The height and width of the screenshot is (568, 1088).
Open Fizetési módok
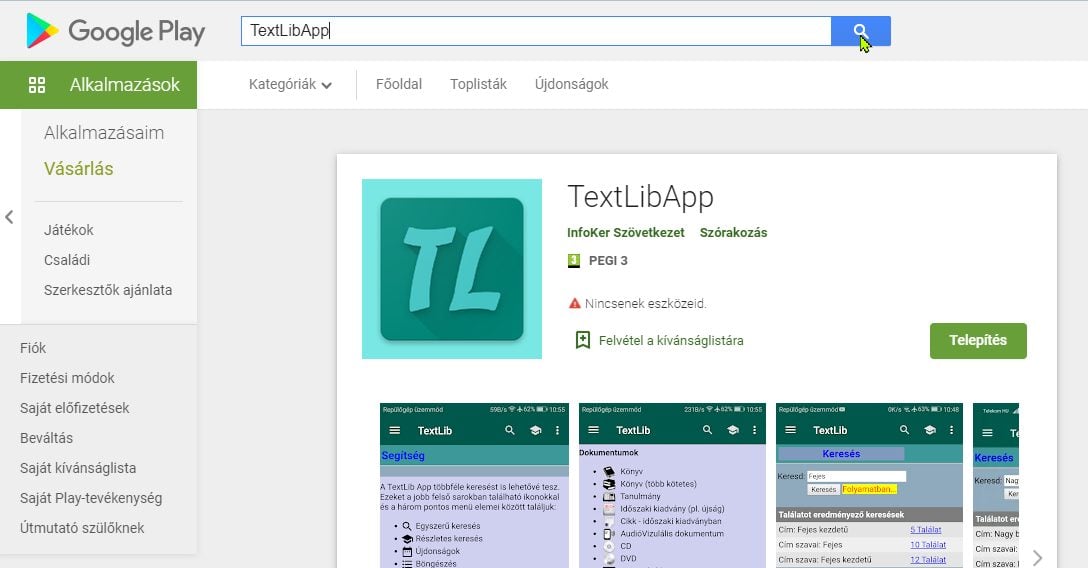(67, 378)
